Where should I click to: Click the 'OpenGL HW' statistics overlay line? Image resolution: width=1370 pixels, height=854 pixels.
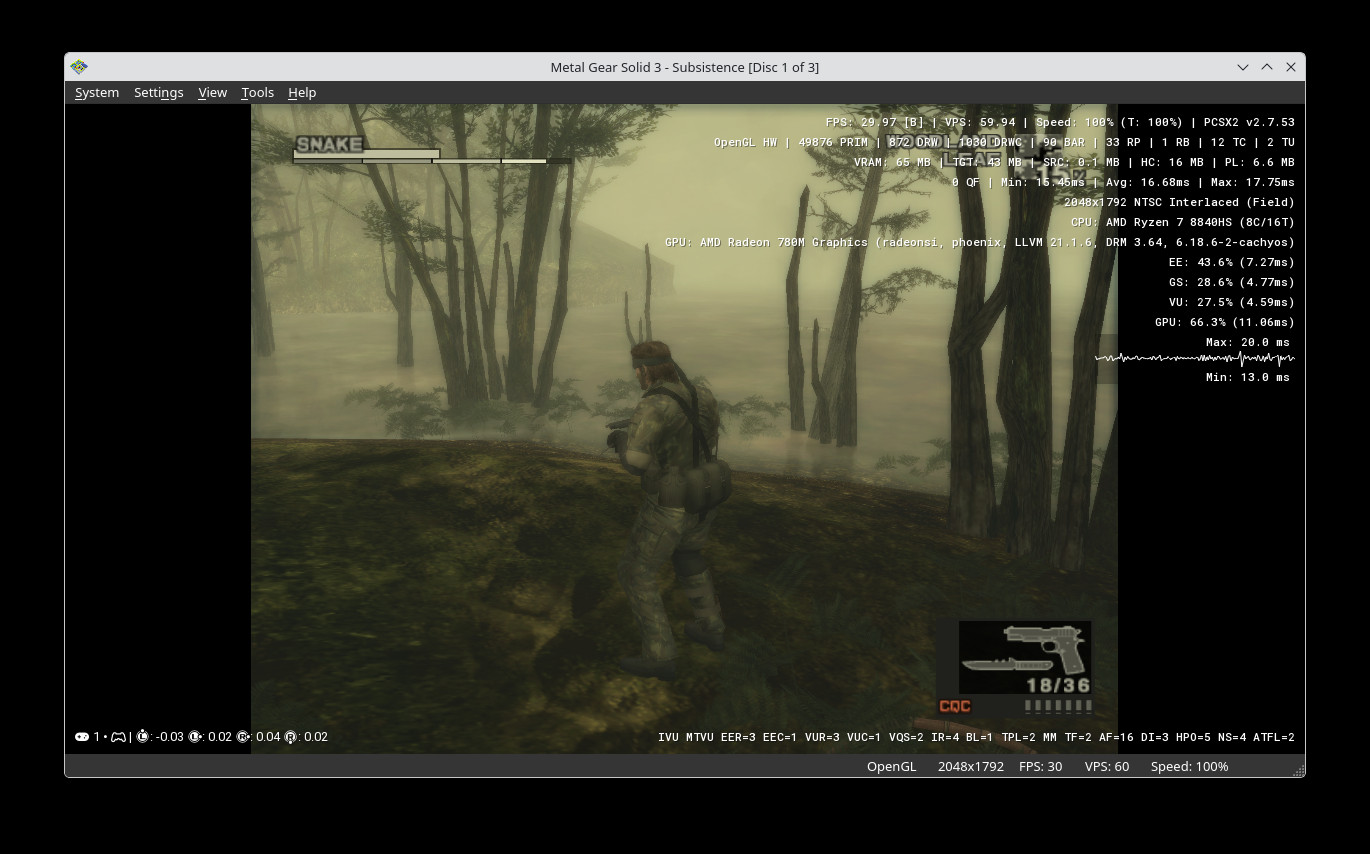click(x=1004, y=142)
